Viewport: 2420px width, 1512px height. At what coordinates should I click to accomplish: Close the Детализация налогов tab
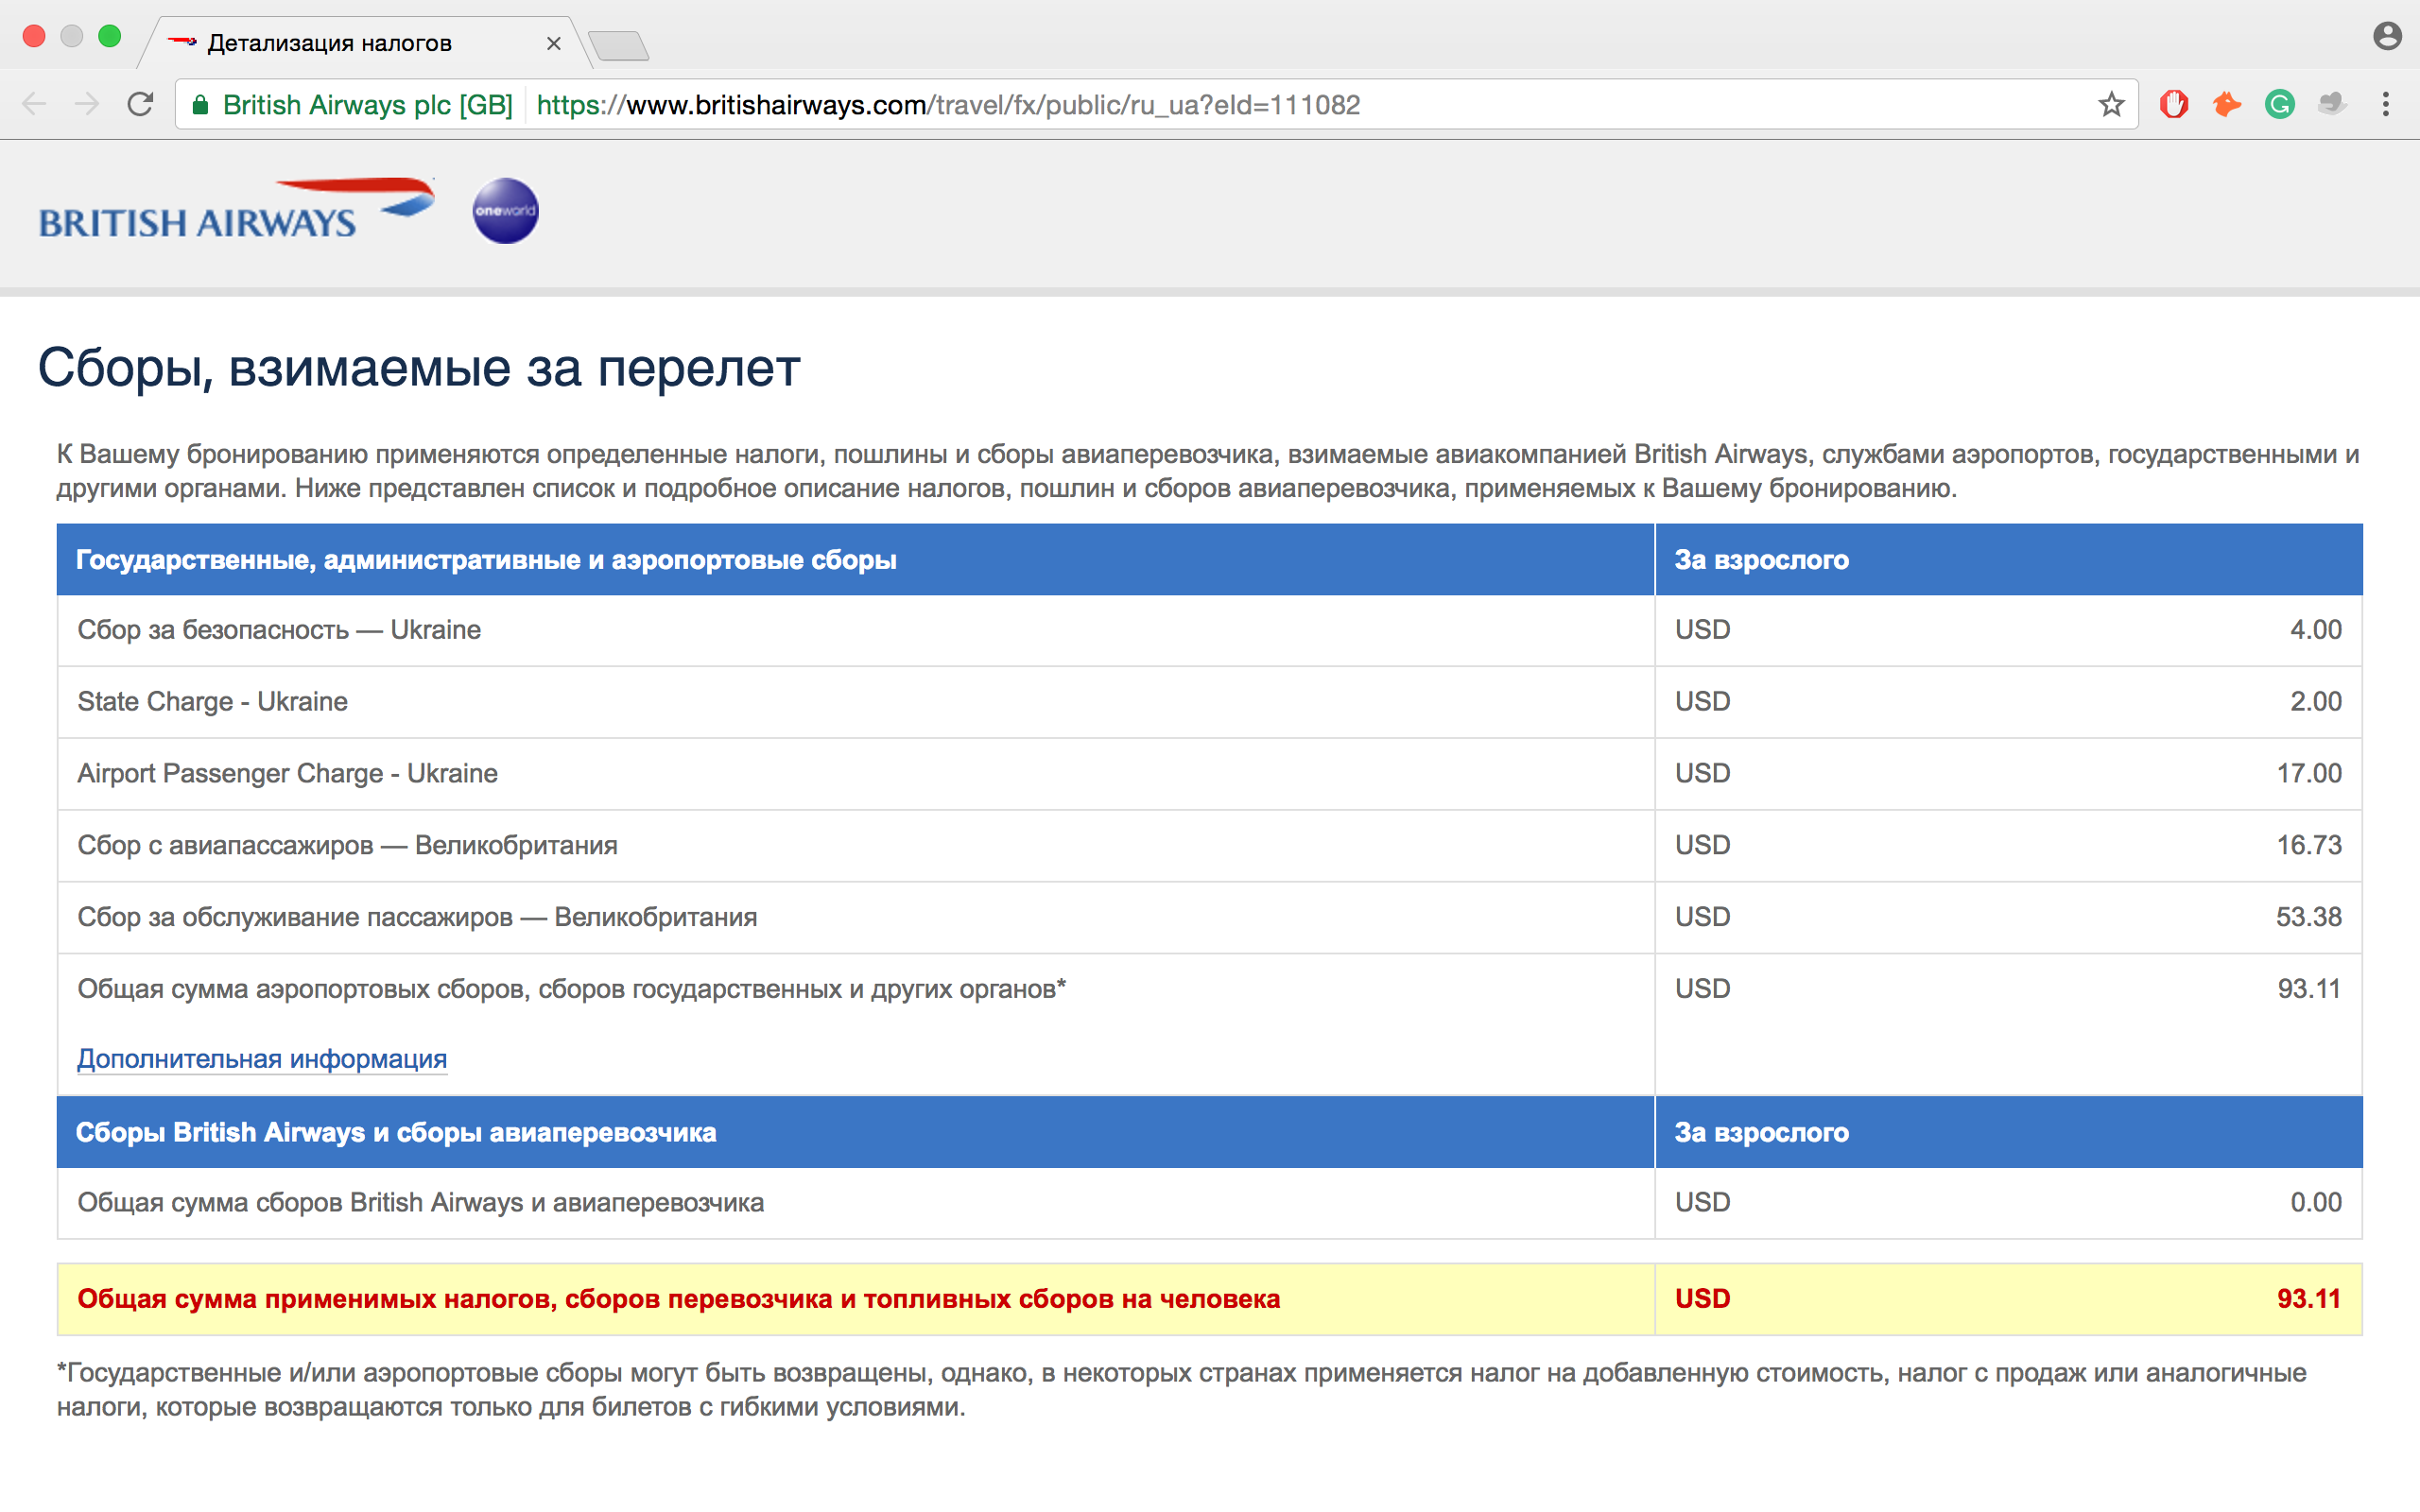(553, 43)
